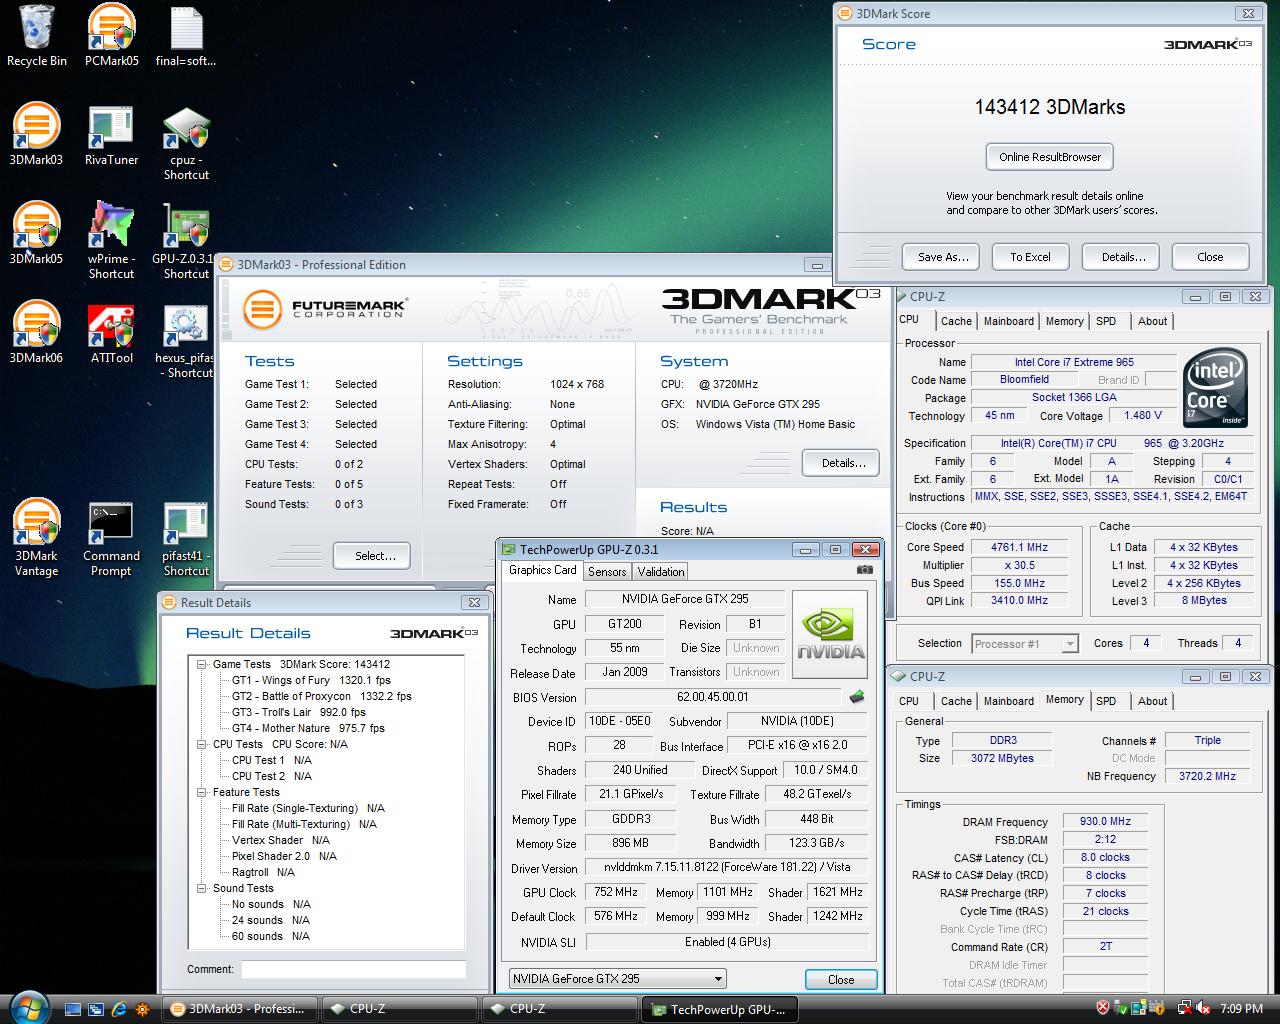Save the BIOS using the GPU-Z chip icon
Screen dimensions: 1280x1024
[857, 697]
